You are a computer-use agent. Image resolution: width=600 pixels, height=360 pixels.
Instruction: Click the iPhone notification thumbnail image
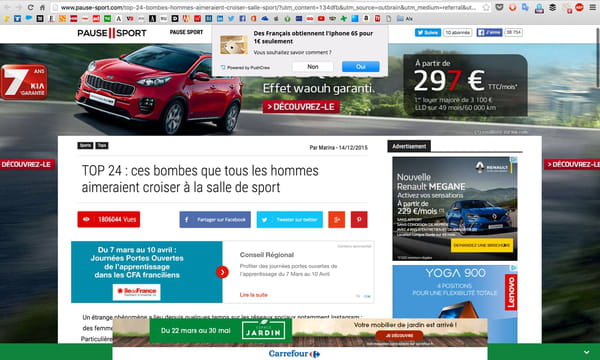point(233,44)
